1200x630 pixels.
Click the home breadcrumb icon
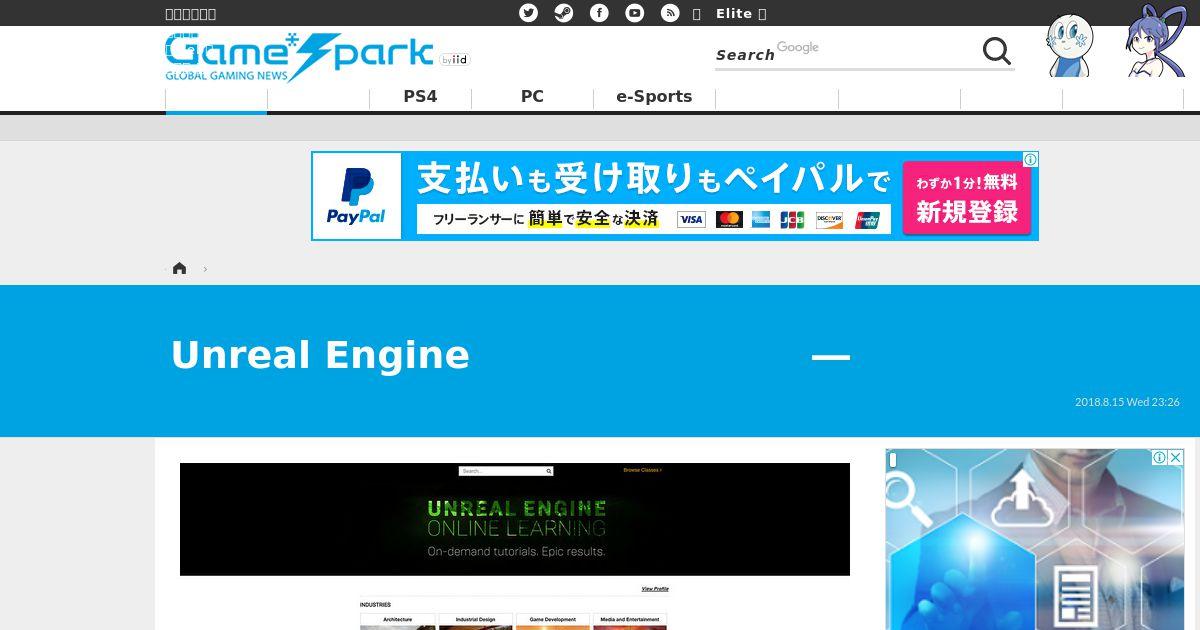pyautogui.click(x=179, y=268)
